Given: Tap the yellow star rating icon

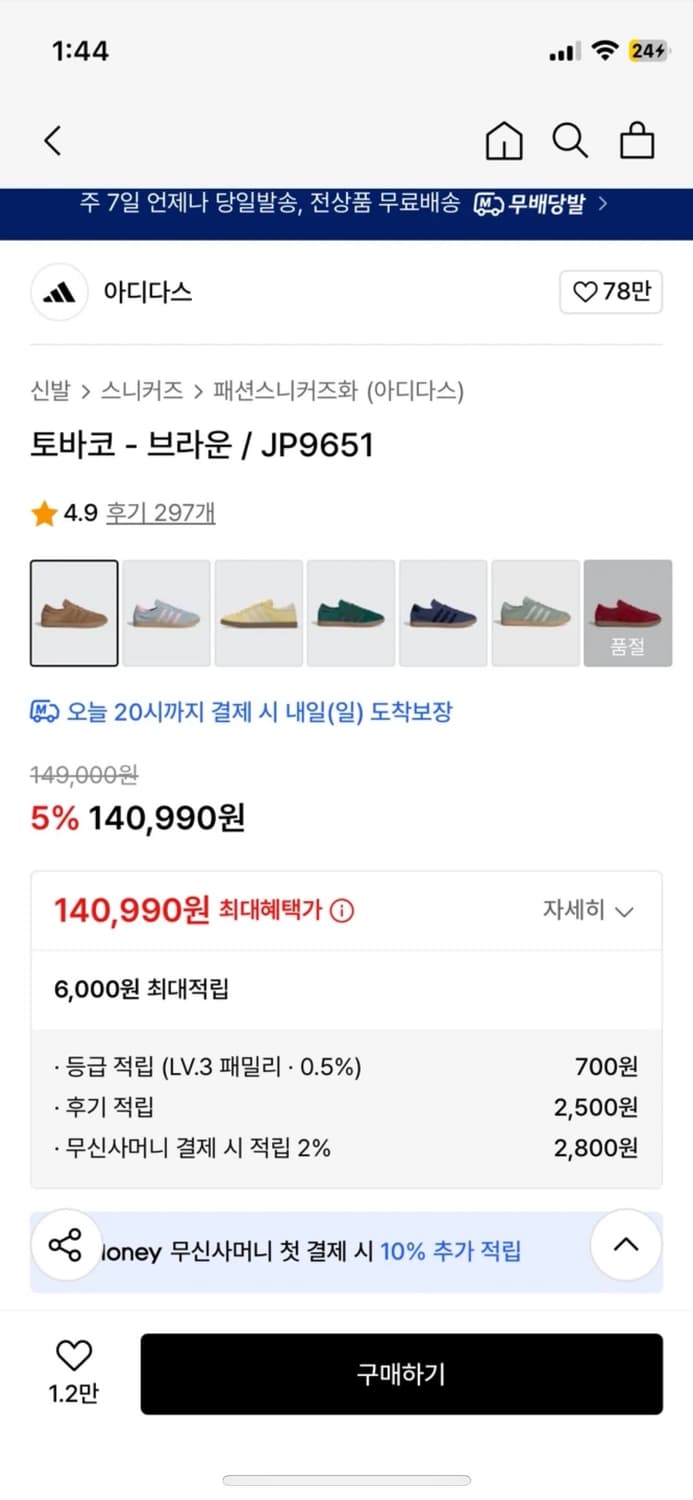Looking at the screenshot, I should pyautogui.click(x=44, y=511).
